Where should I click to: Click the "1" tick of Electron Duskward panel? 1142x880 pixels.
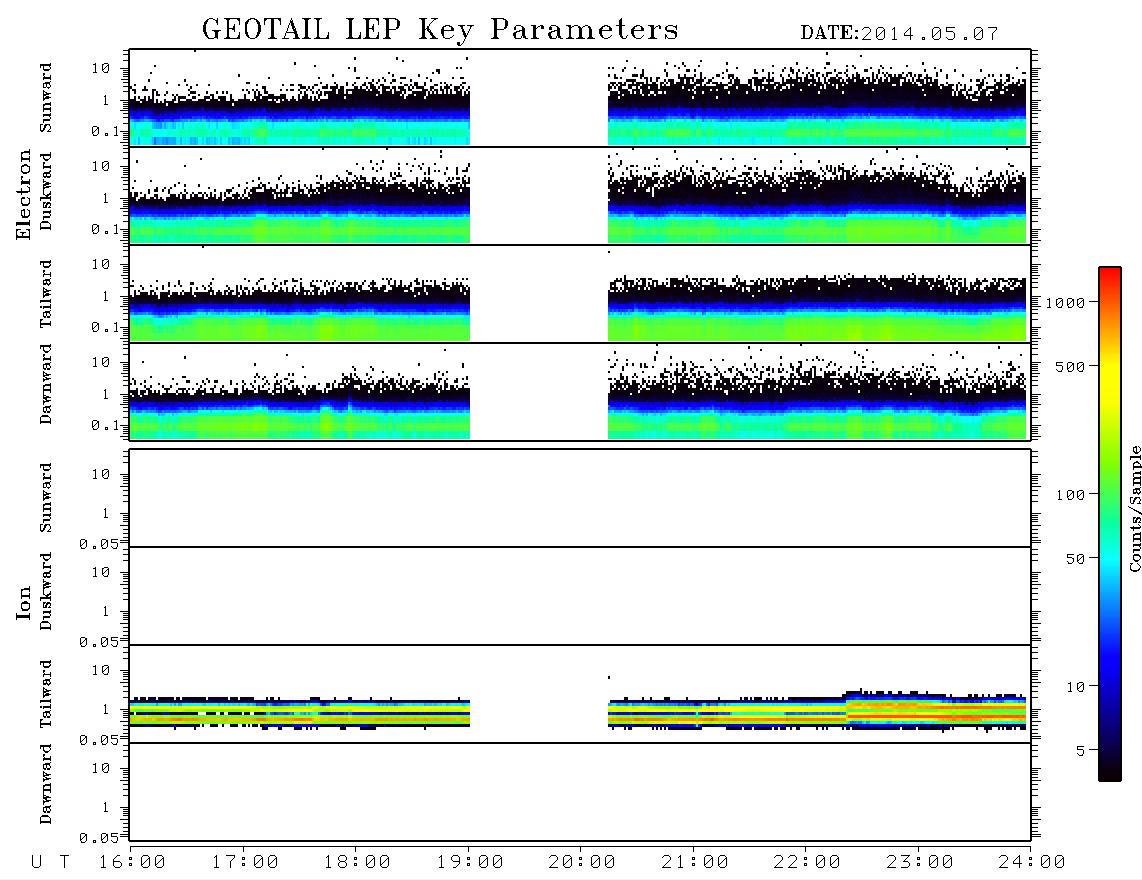pos(106,198)
